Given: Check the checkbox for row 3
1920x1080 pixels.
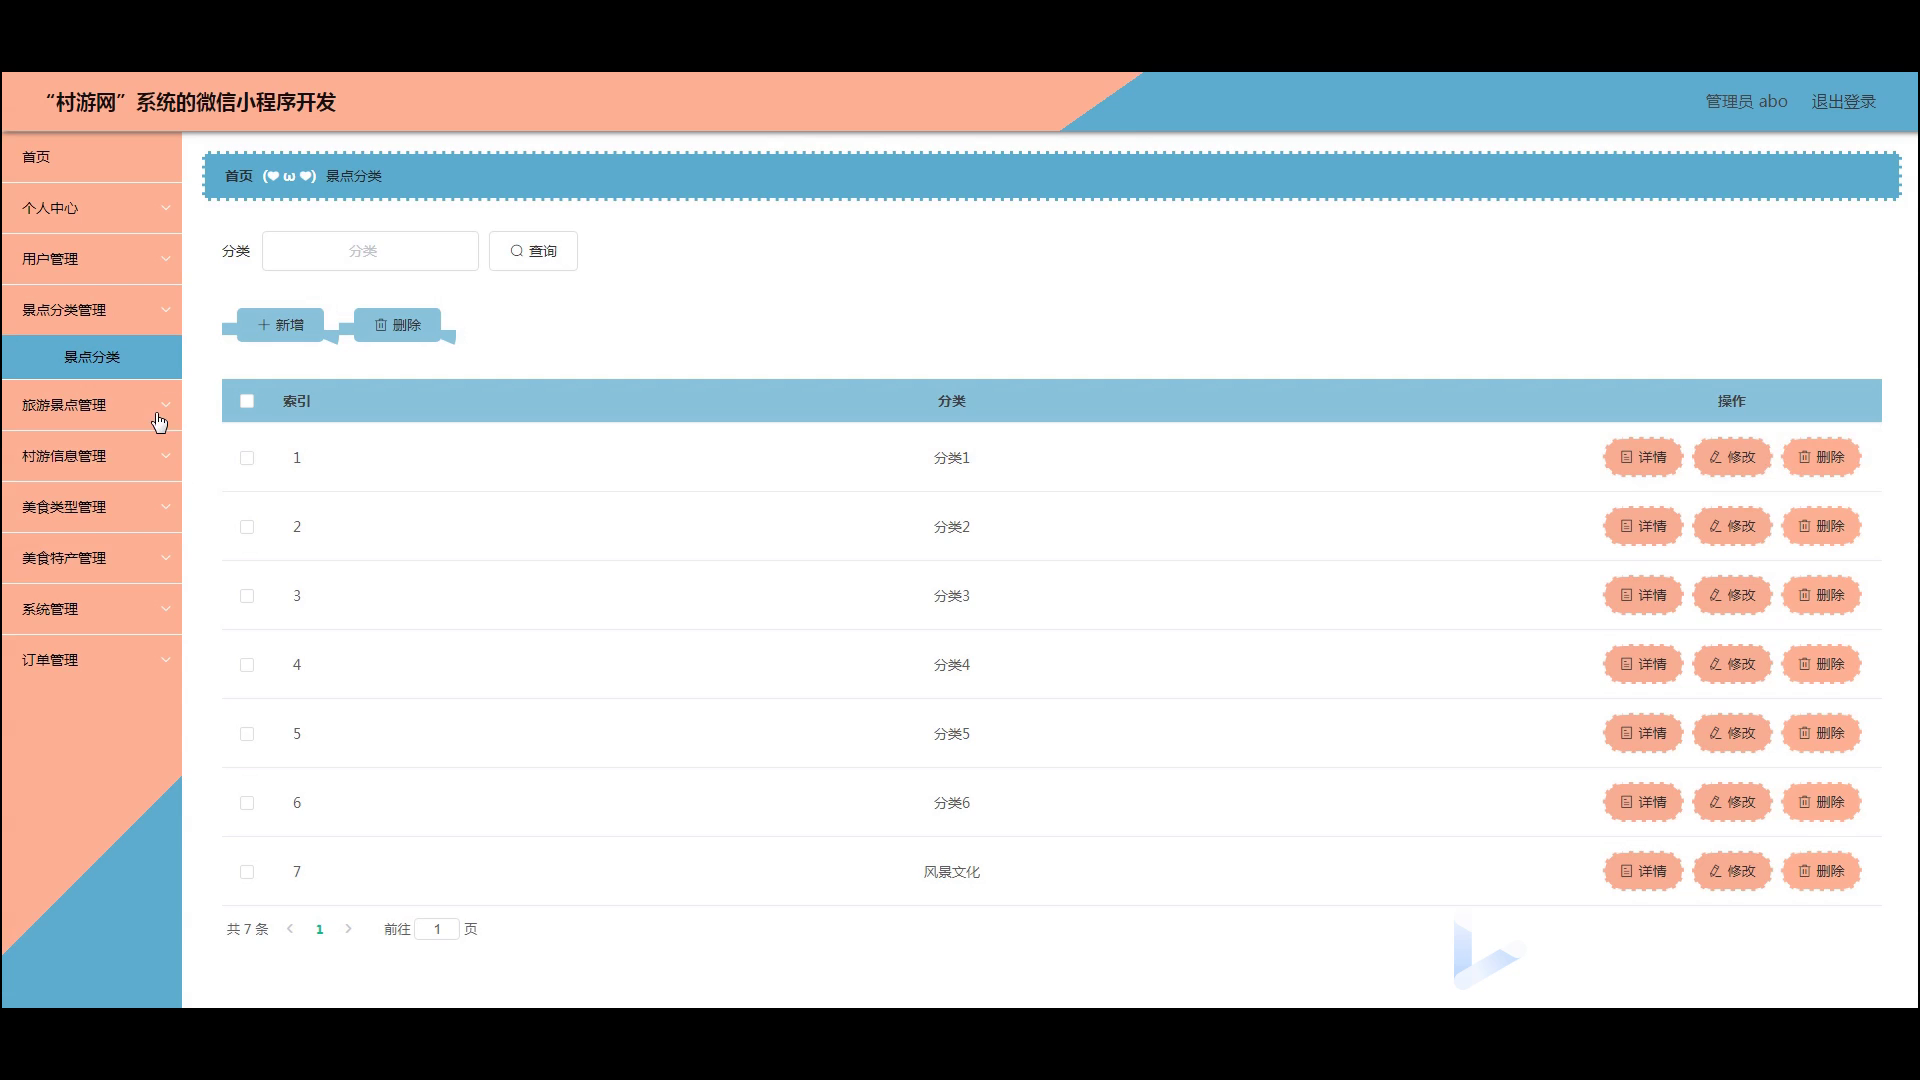Looking at the screenshot, I should coord(247,596).
